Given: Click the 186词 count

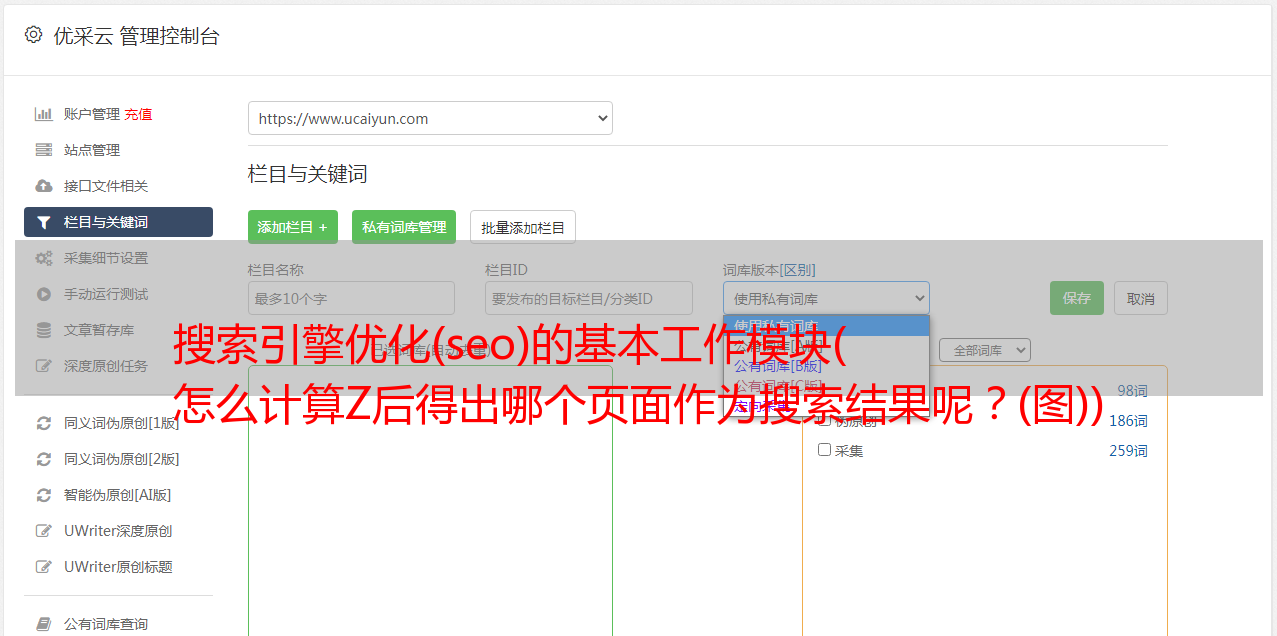Looking at the screenshot, I should click(x=1128, y=421).
